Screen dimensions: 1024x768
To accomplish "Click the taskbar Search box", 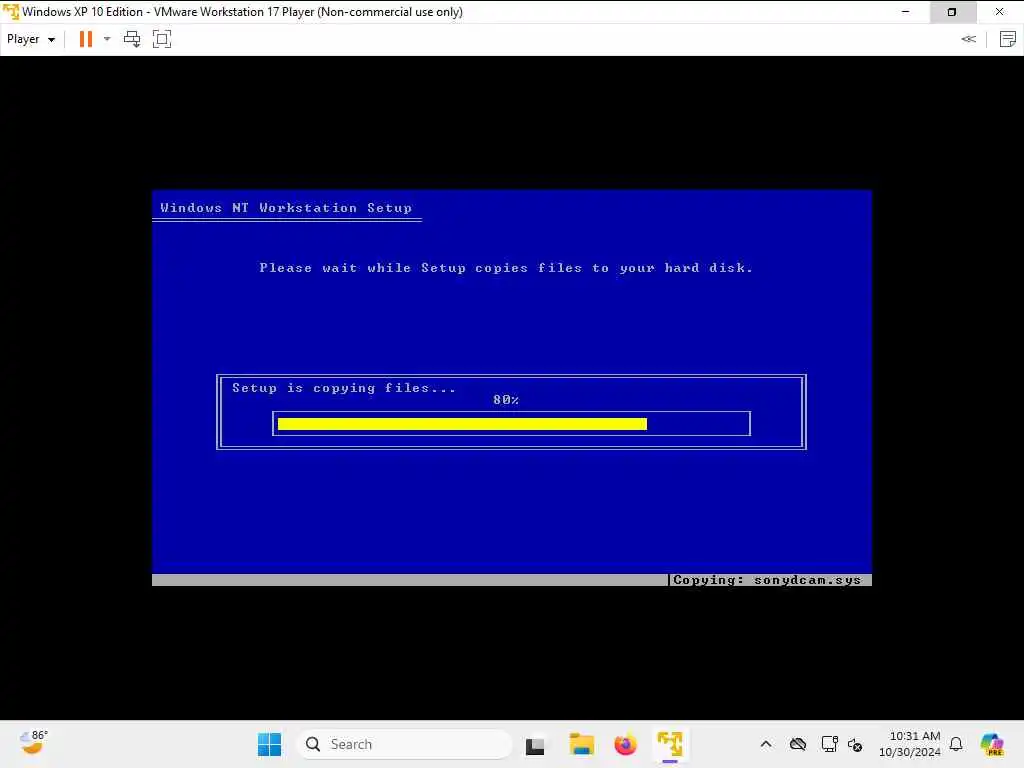I will [404, 744].
